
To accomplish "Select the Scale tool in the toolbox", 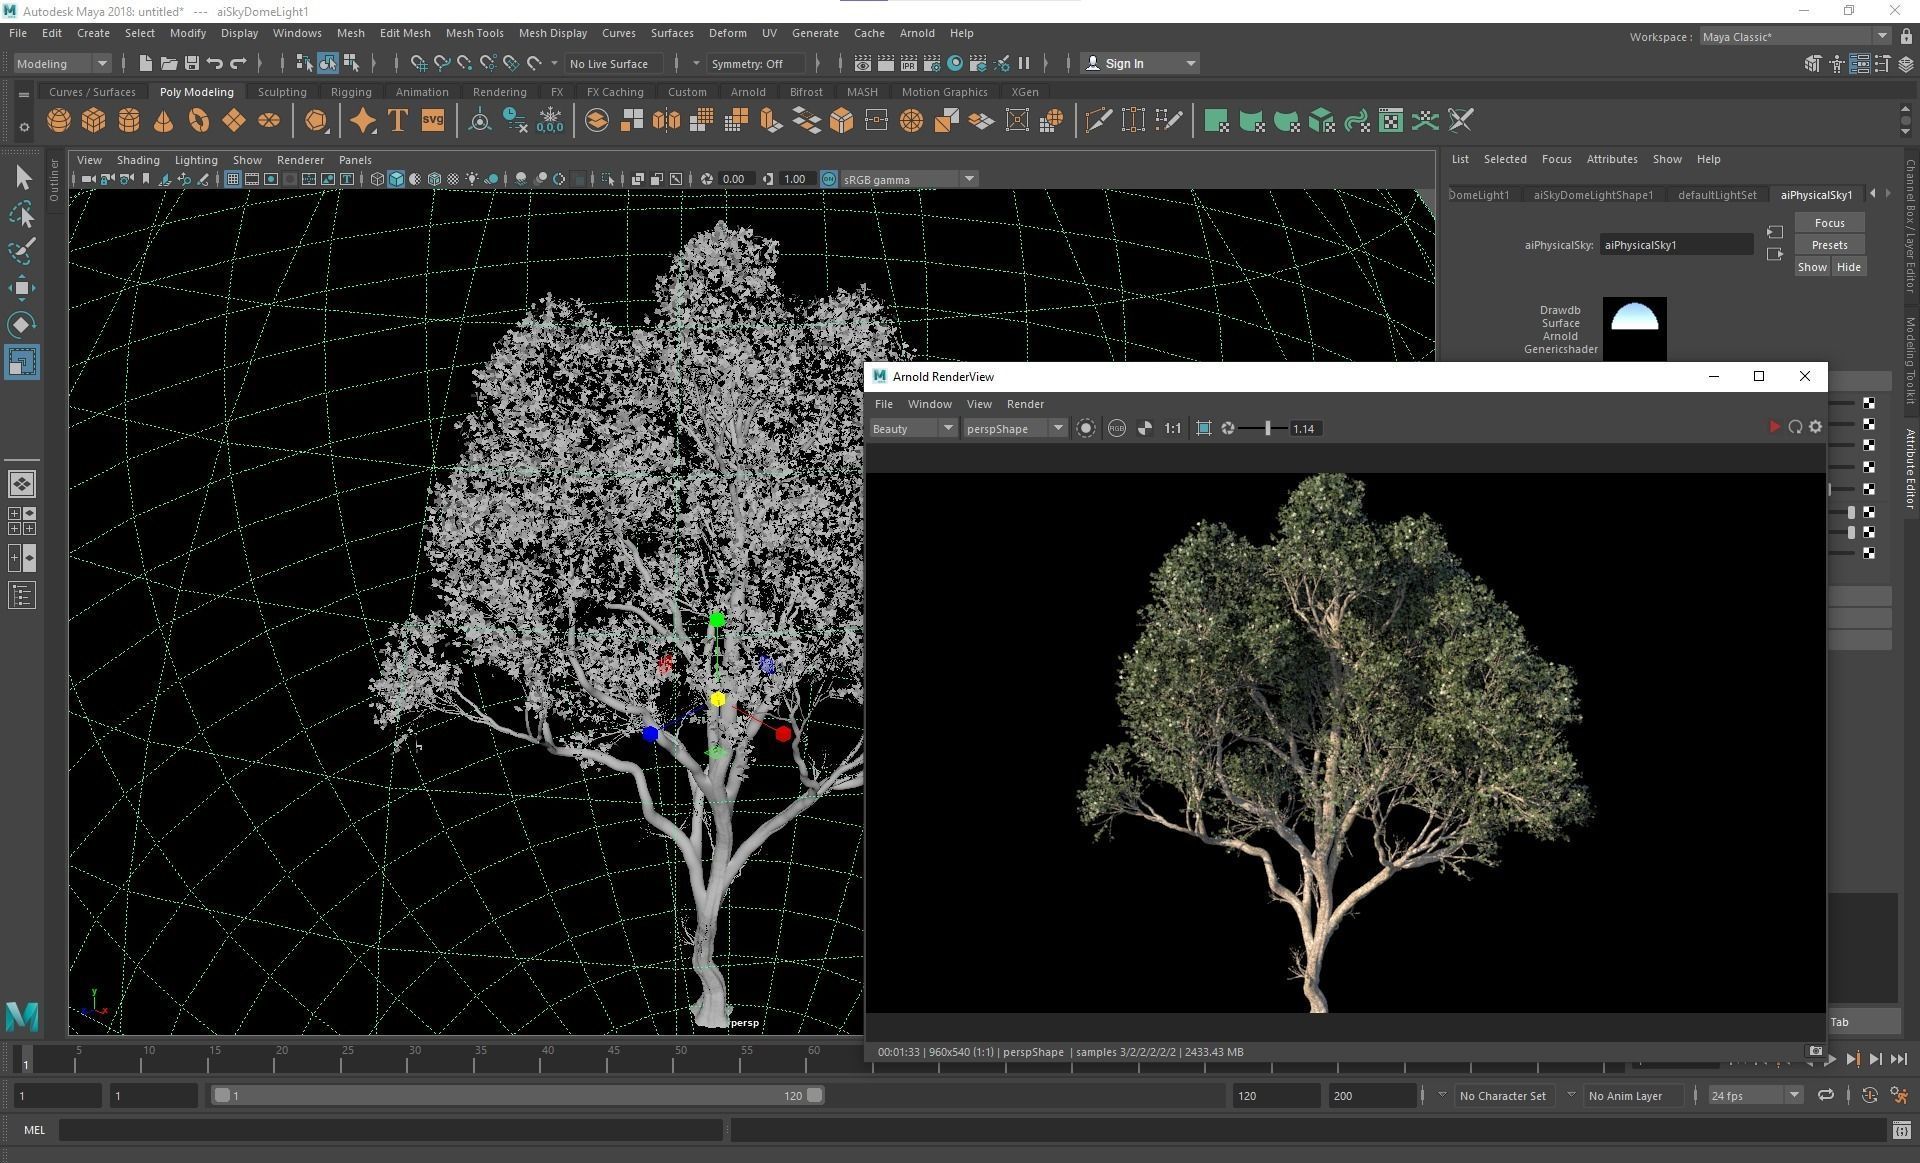I will 22,361.
